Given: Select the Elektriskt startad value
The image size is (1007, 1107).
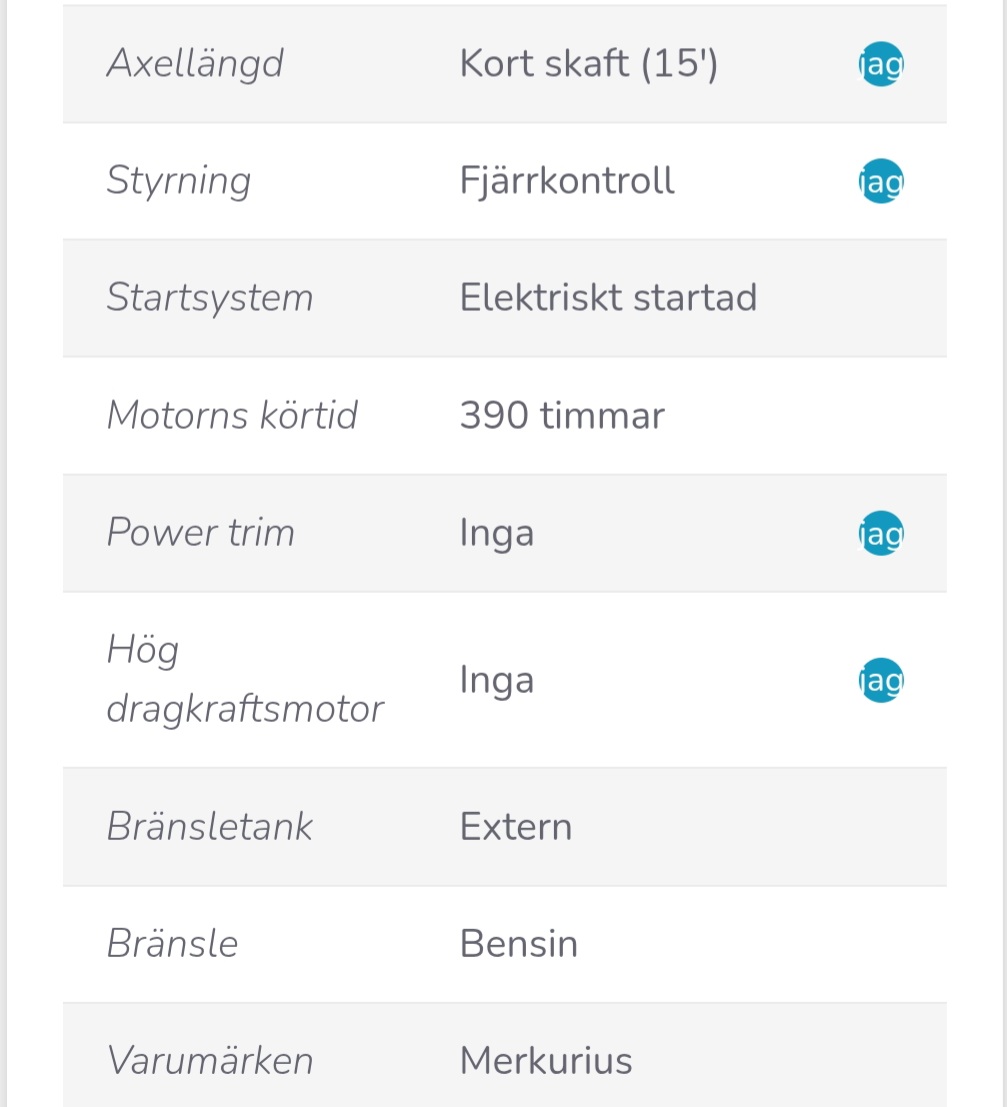Looking at the screenshot, I should tap(608, 297).
